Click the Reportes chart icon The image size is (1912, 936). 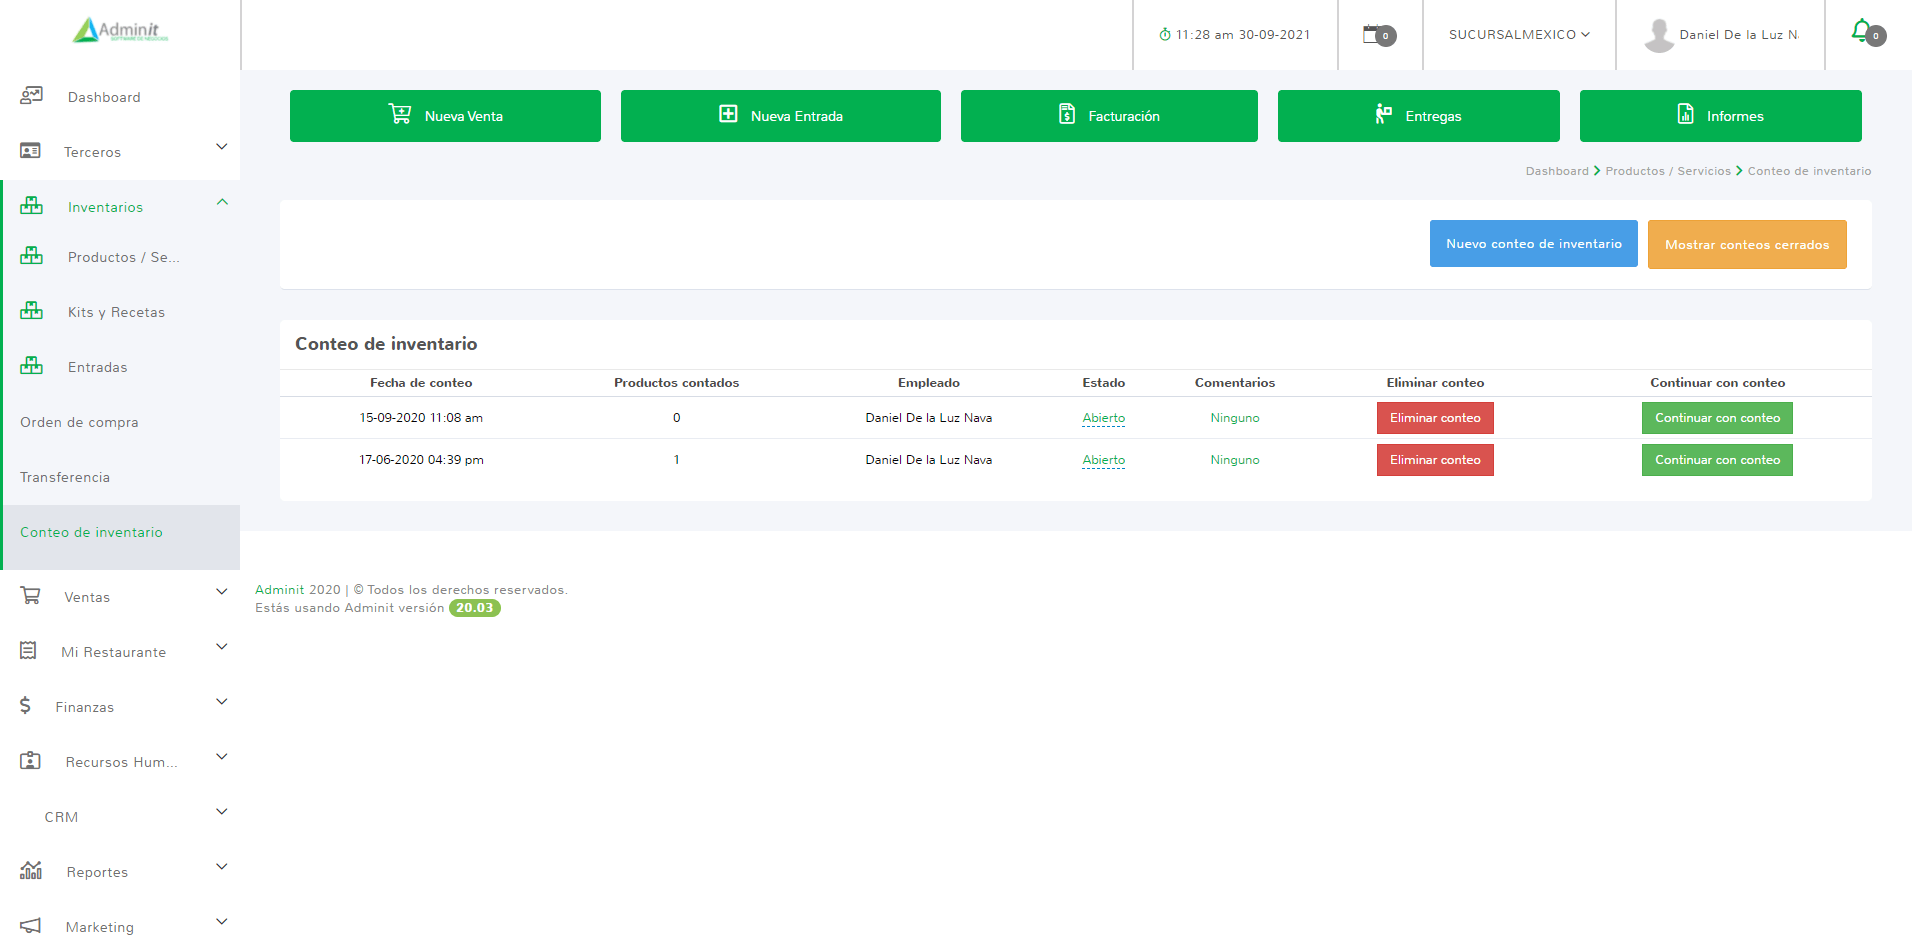tap(31, 871)
